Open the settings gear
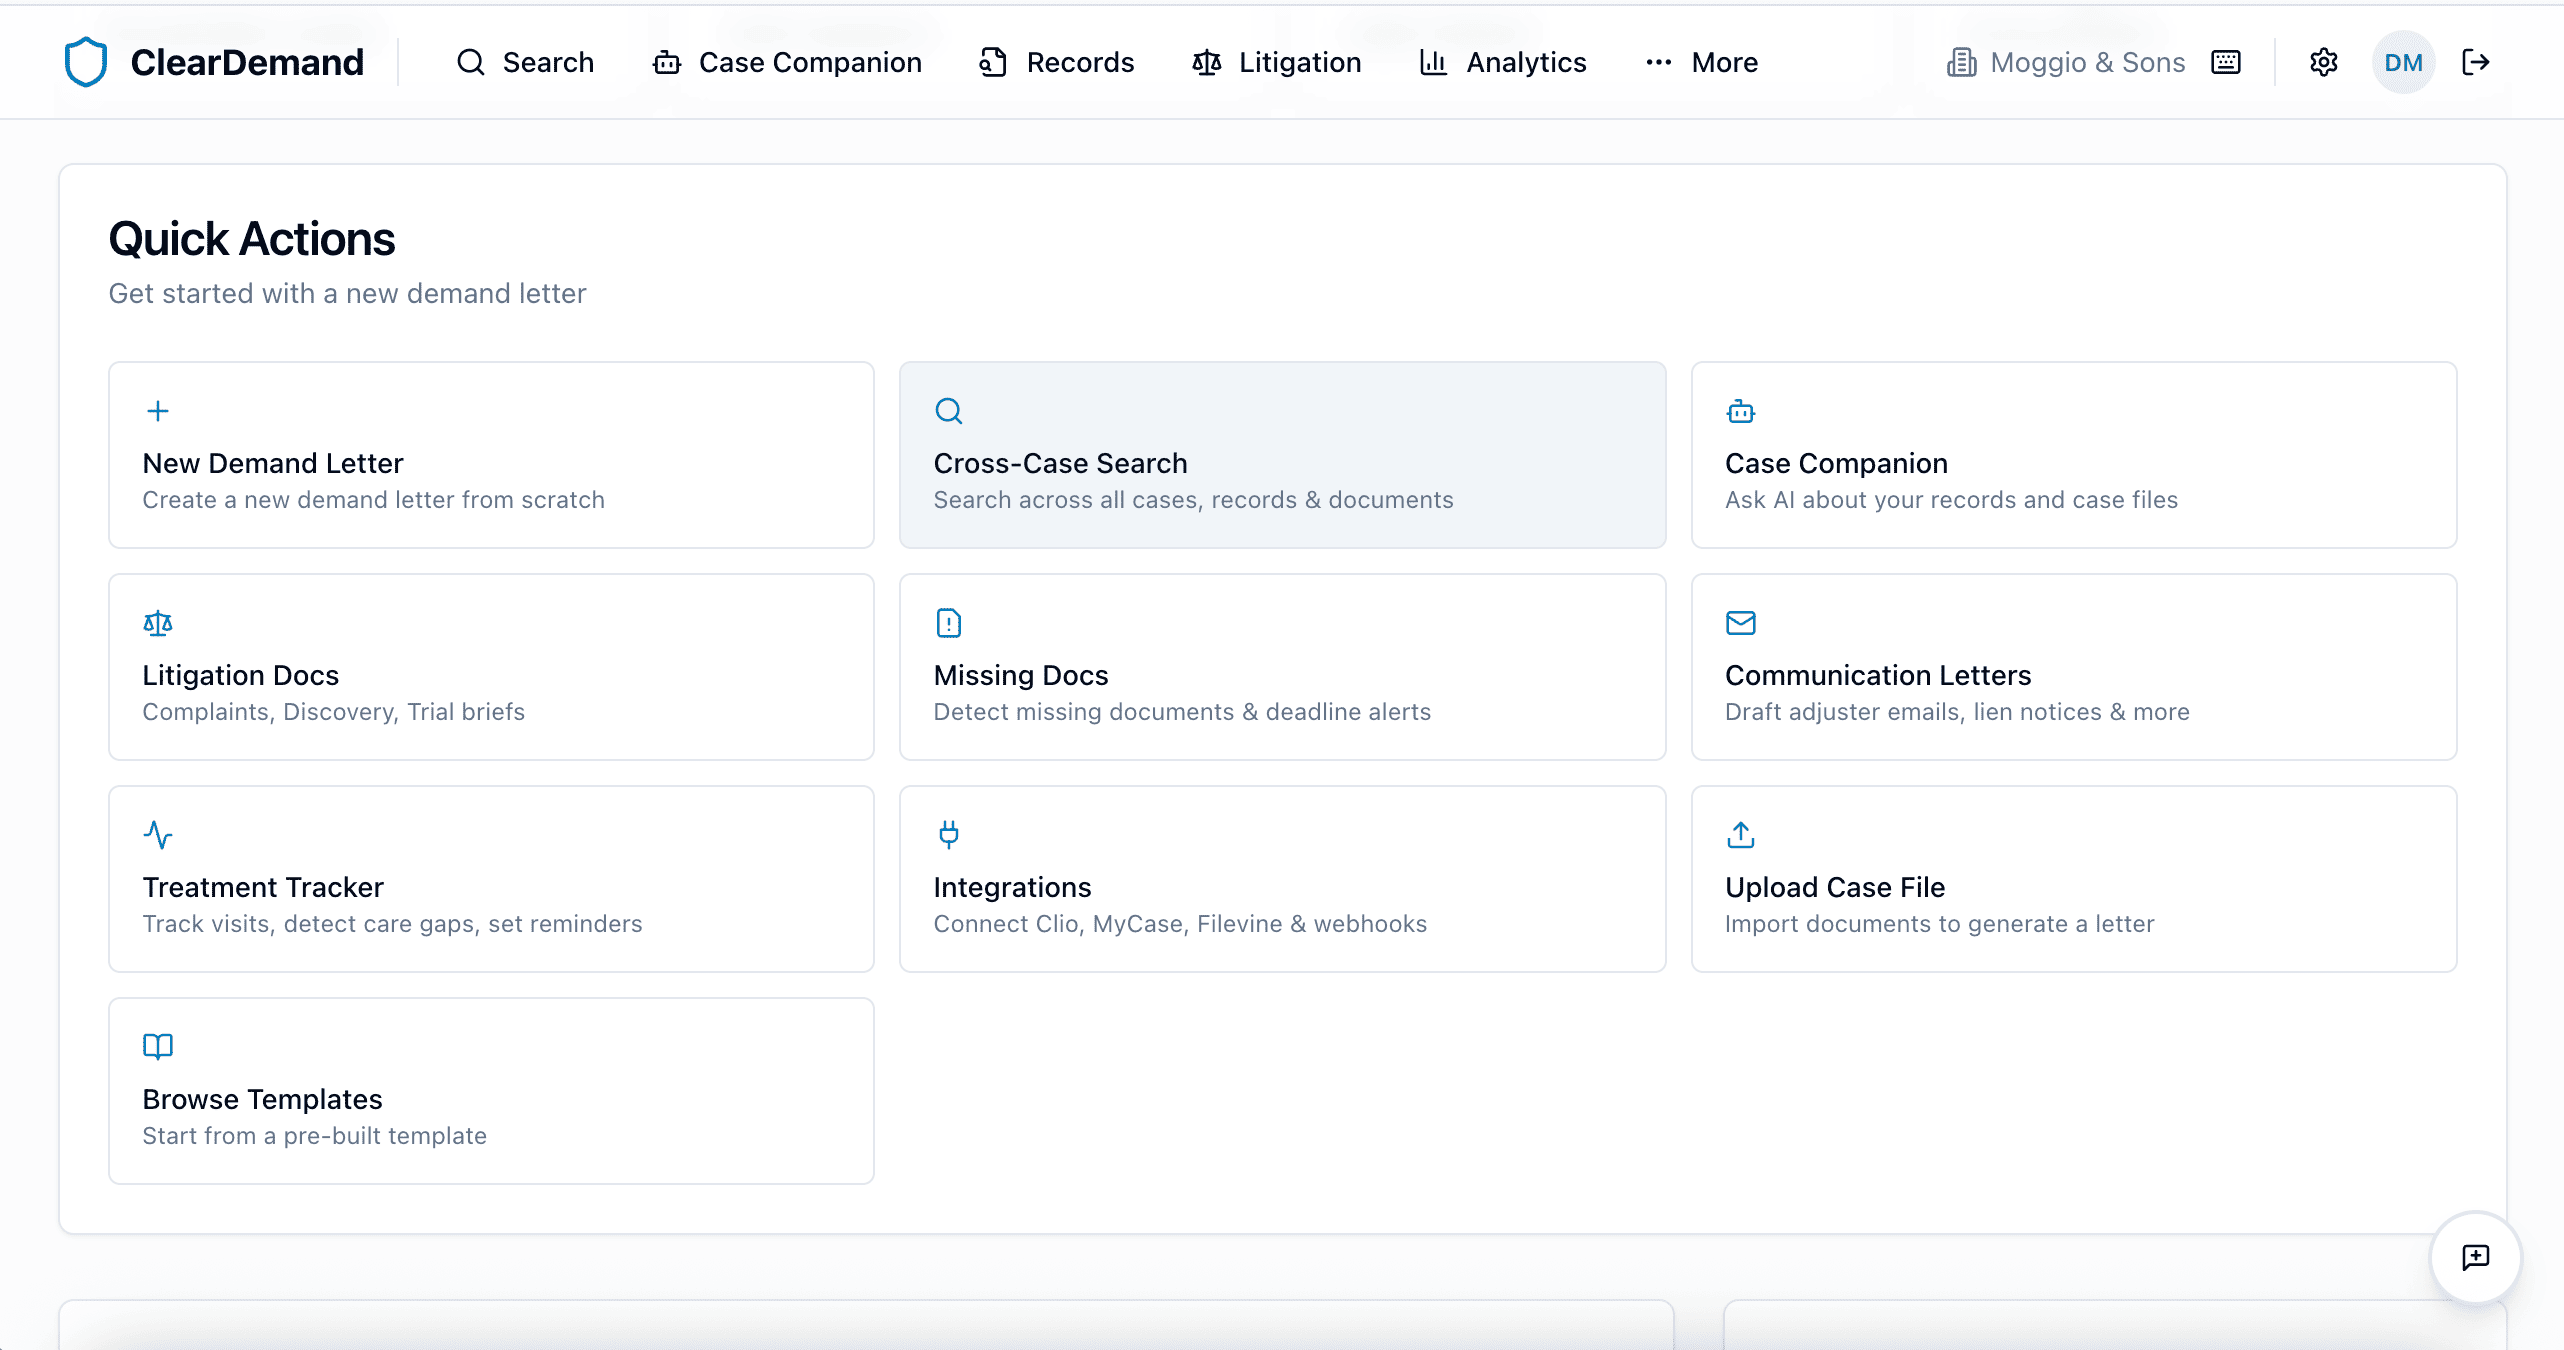The image size is (2564, 1350). [2323, 61]
